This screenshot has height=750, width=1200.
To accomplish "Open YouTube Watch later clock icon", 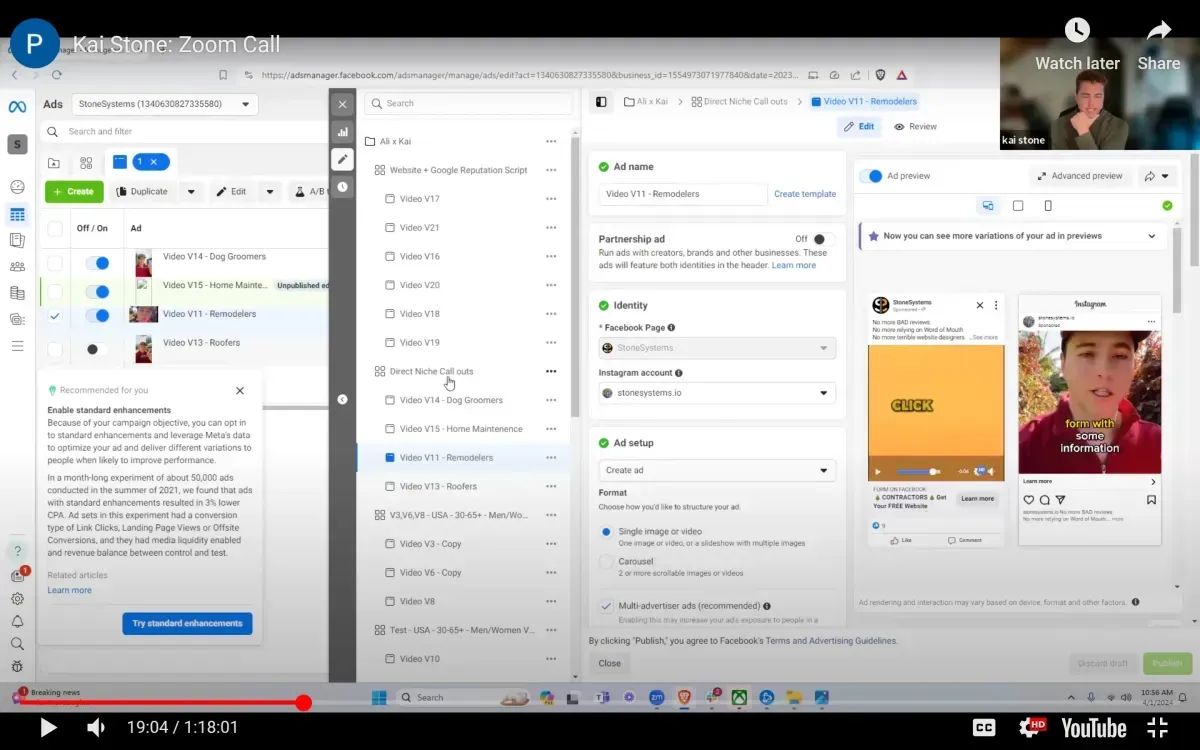I will coord(1077,31).
